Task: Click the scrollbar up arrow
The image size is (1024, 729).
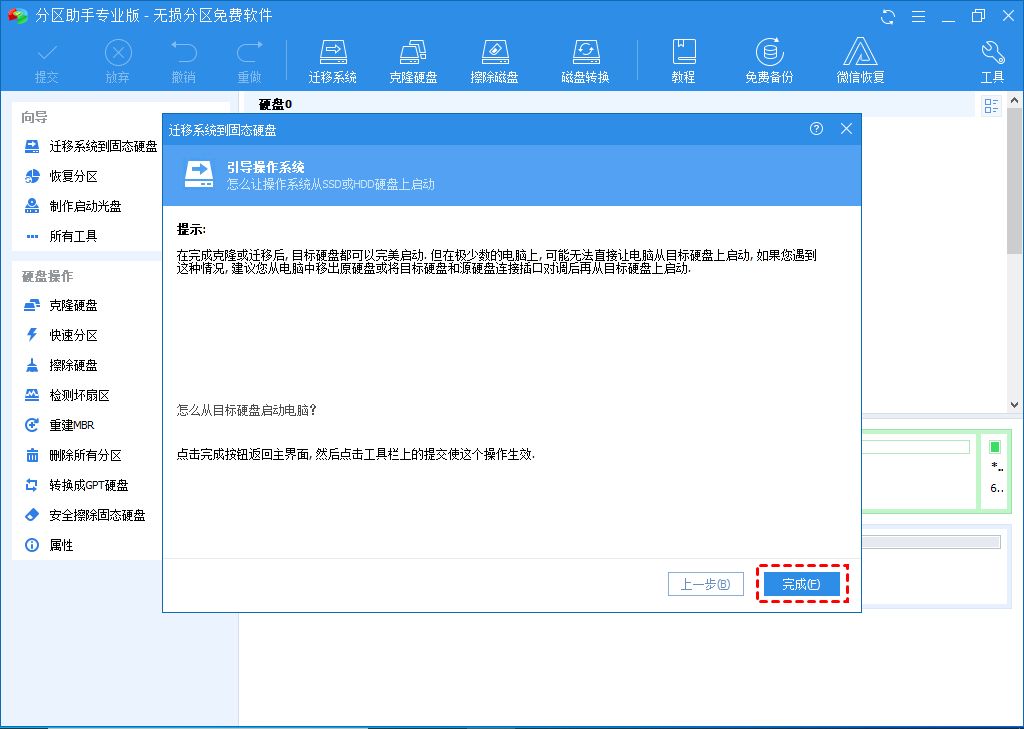Action: click(x=1015, y=101)
